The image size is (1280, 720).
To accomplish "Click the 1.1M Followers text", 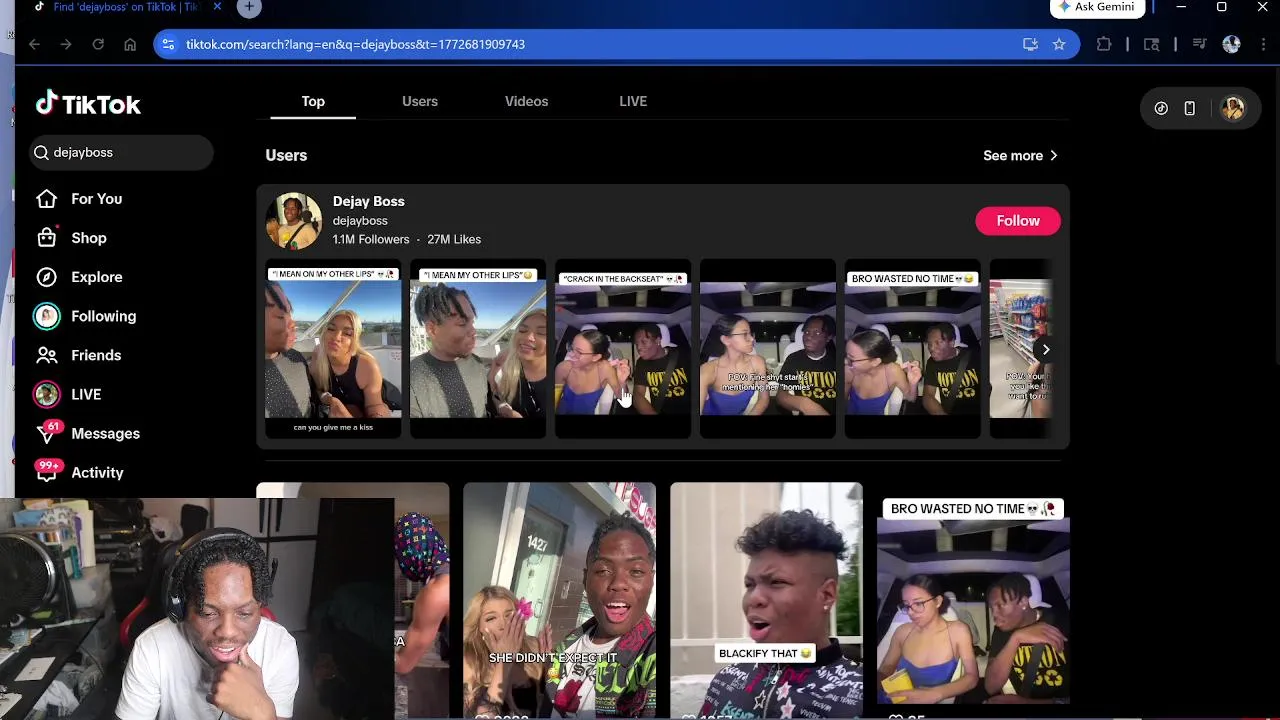I will (371, 239).
